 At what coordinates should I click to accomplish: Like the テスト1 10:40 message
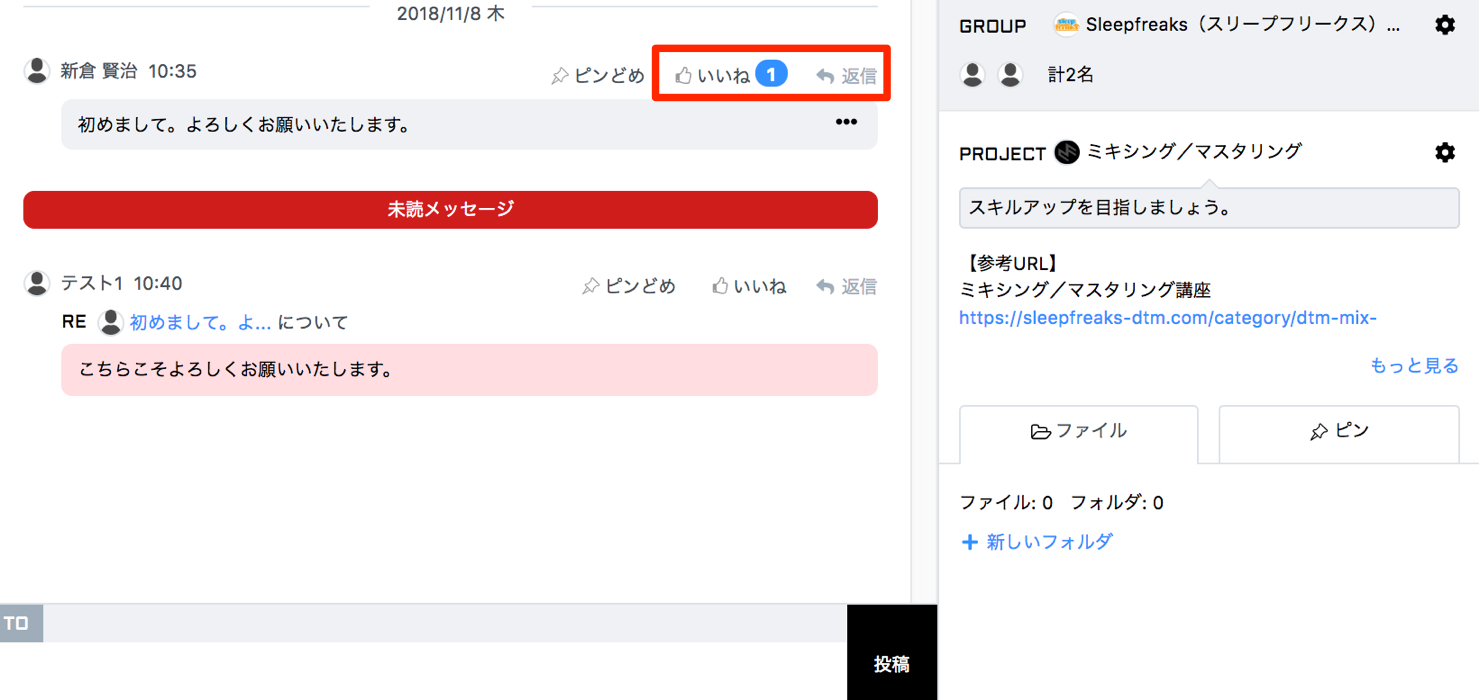tap(749, 286)
